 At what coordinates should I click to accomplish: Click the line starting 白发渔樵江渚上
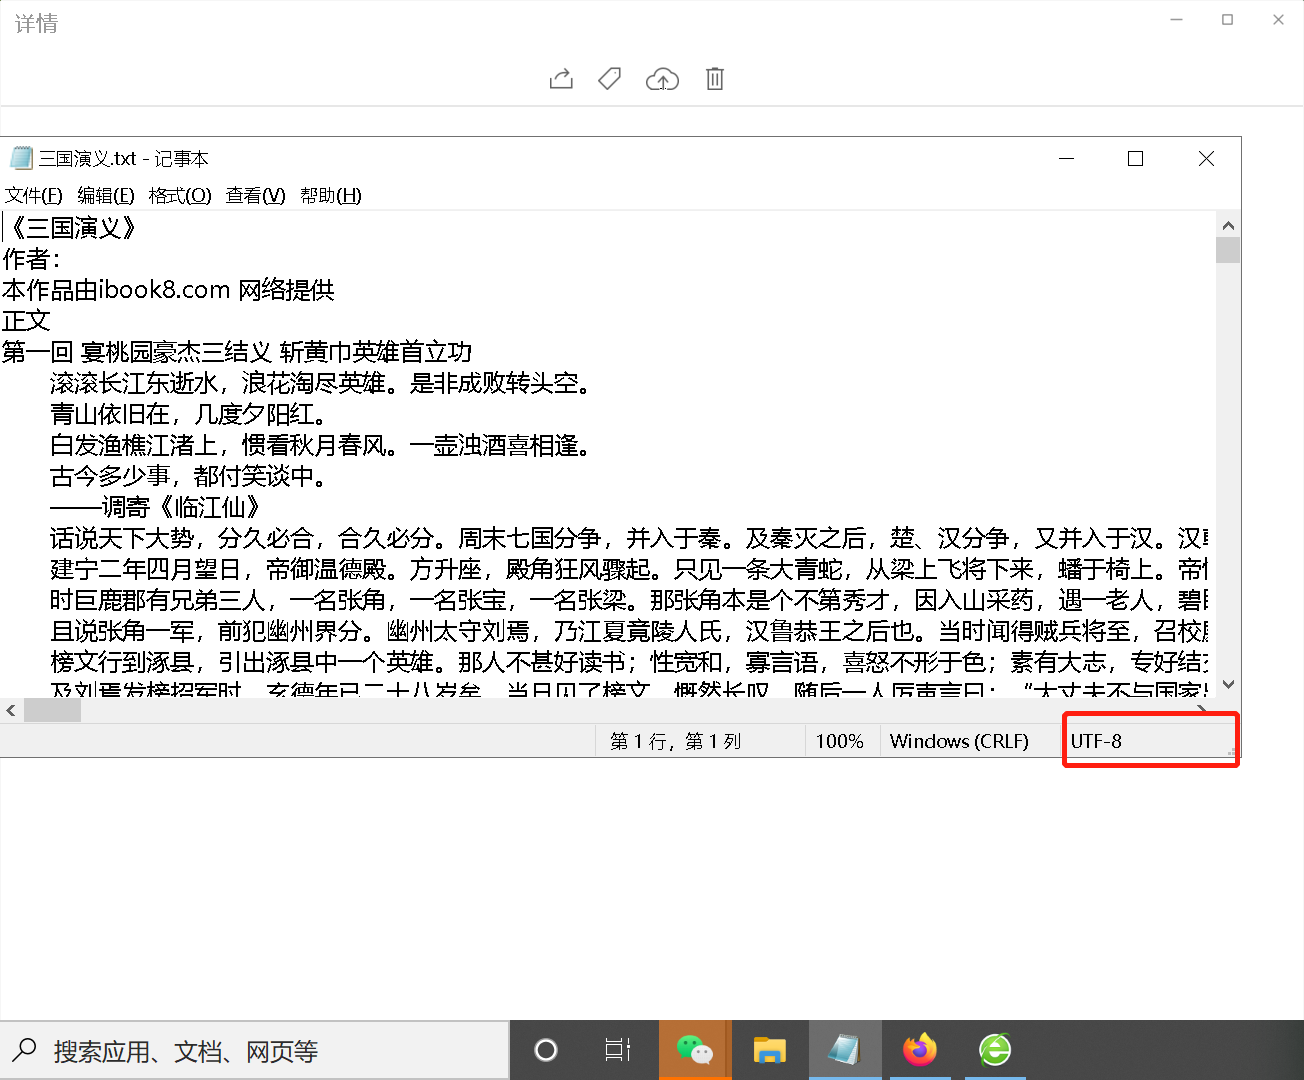point(321,445)
